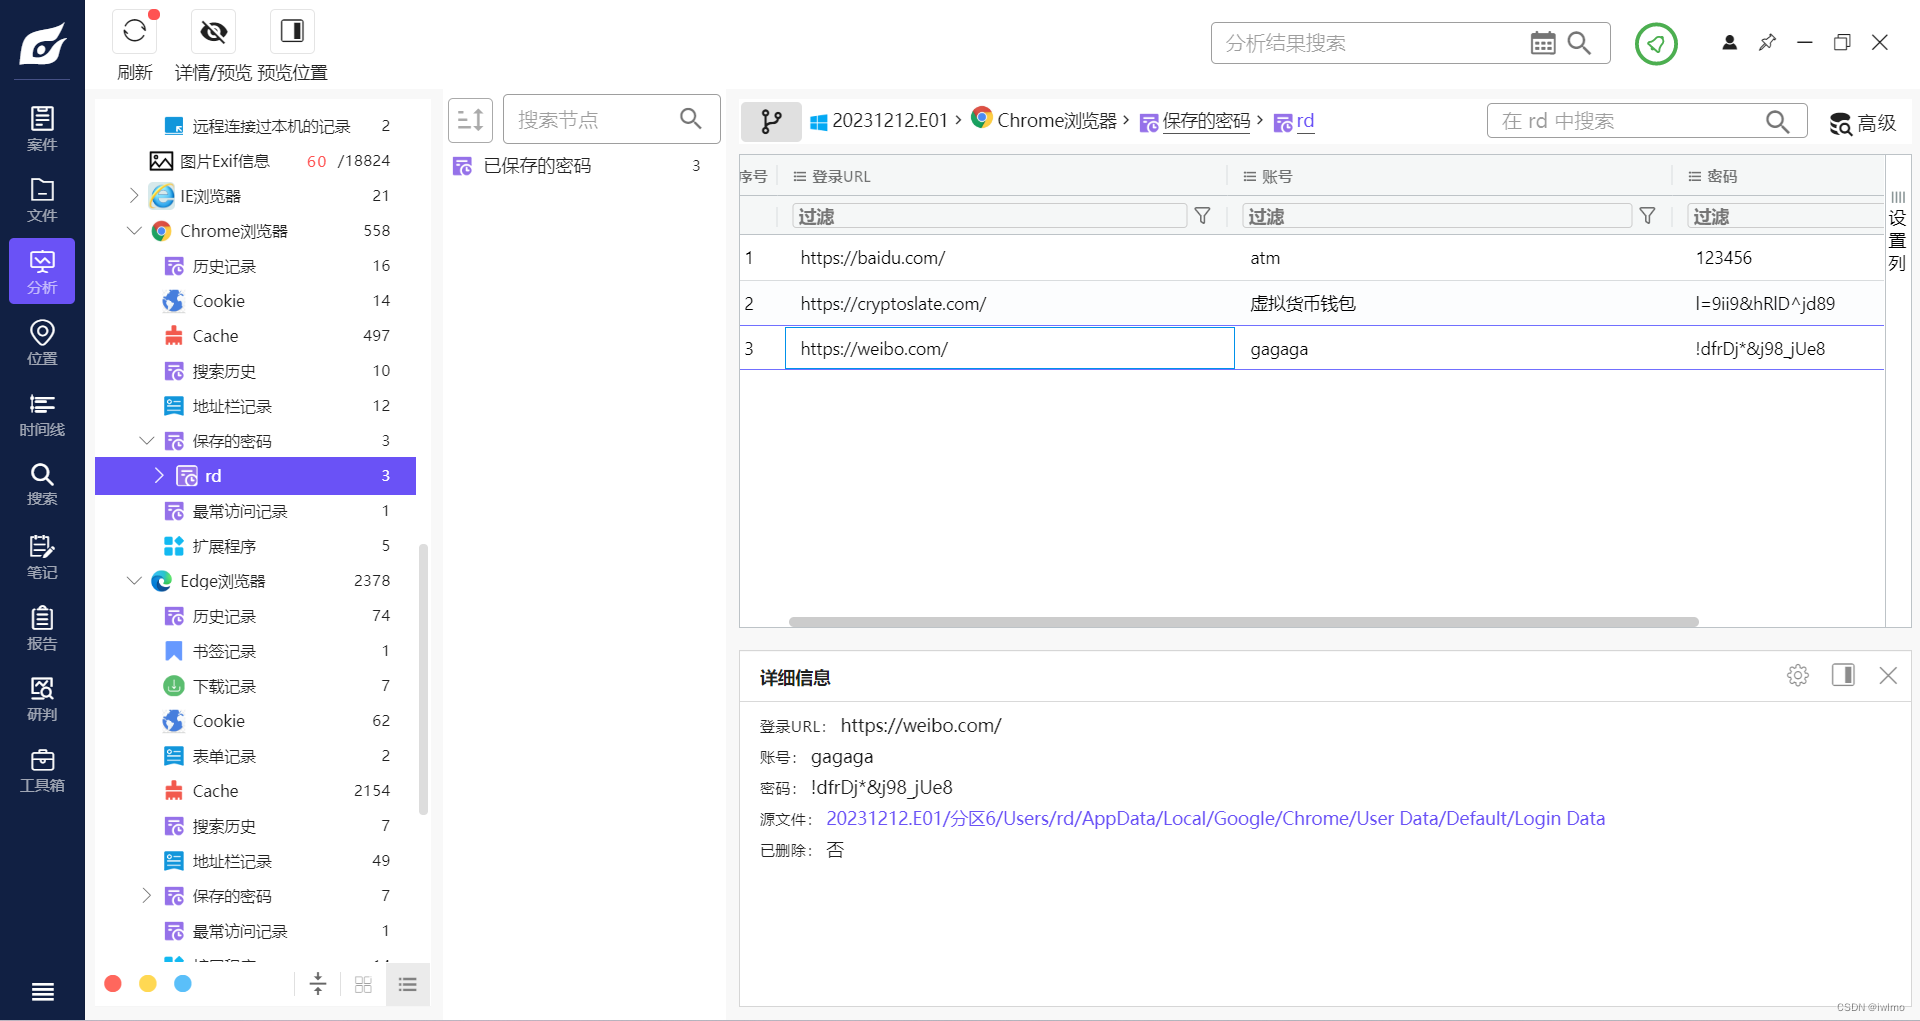The width and height of the screenshot is (1920, 1021).
Task: Click the table horizontal scrollbar
Action: 1243,622
